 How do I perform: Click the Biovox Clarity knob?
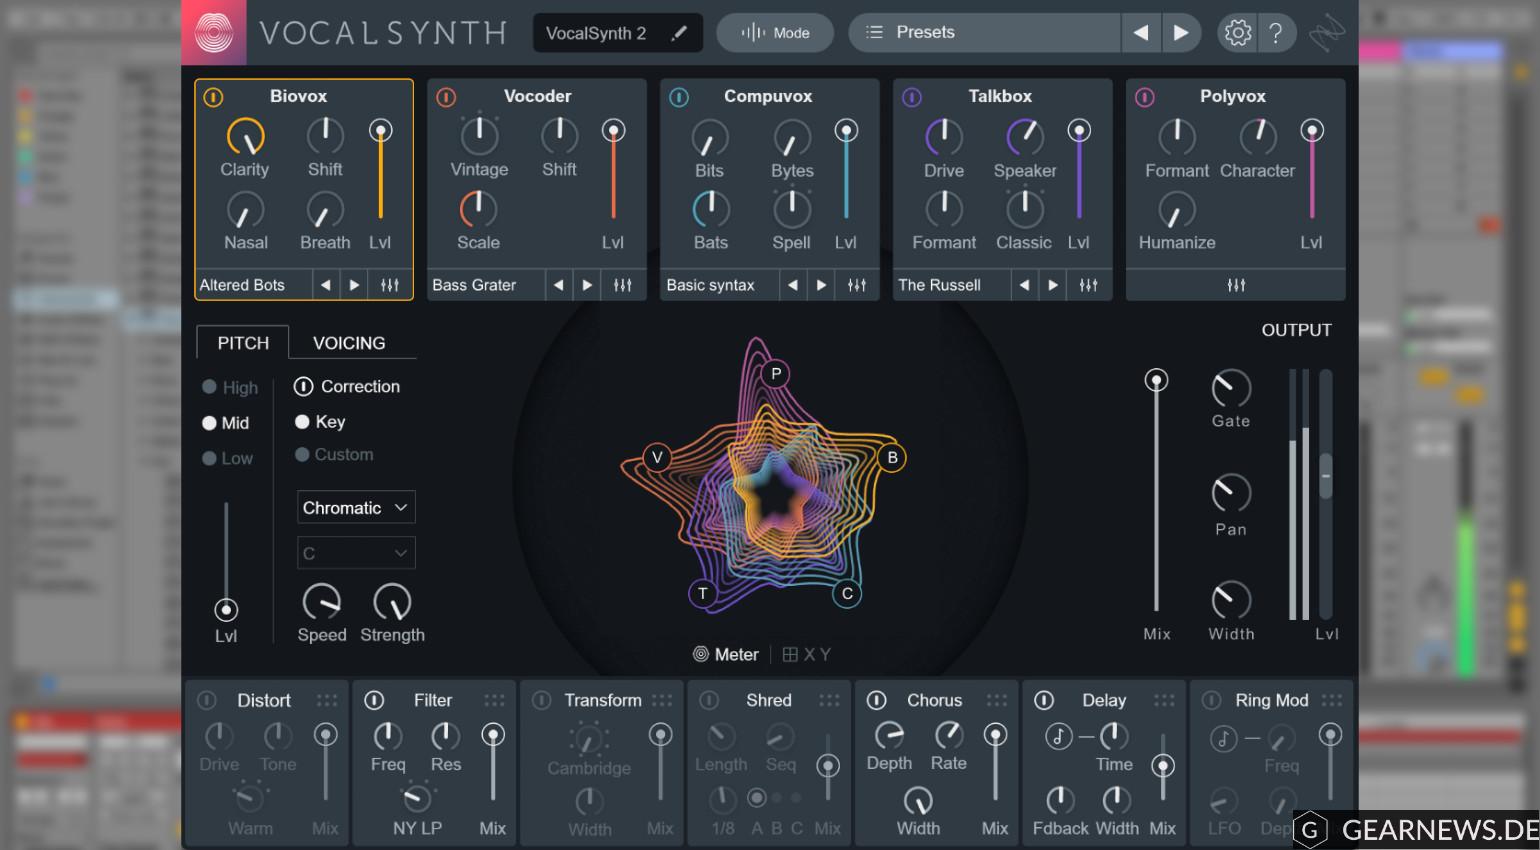click(x=245, y=136)
